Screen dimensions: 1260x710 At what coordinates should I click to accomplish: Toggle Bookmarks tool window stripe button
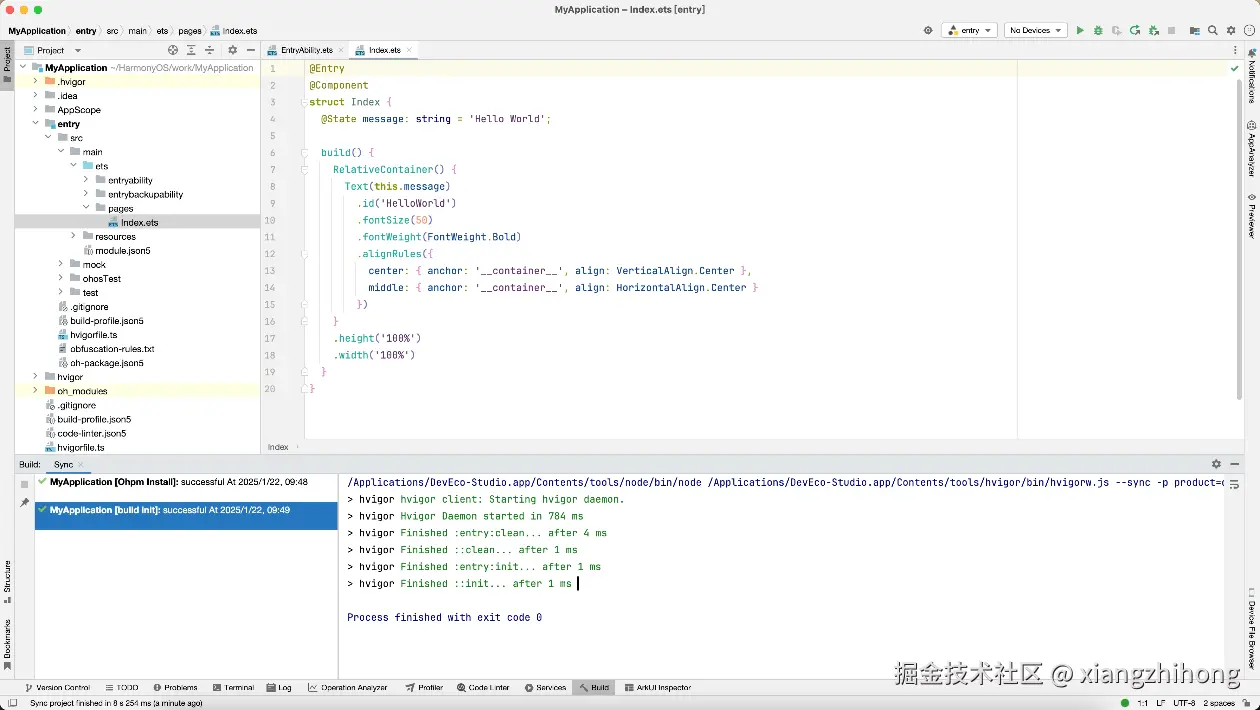tap(7, 645)
